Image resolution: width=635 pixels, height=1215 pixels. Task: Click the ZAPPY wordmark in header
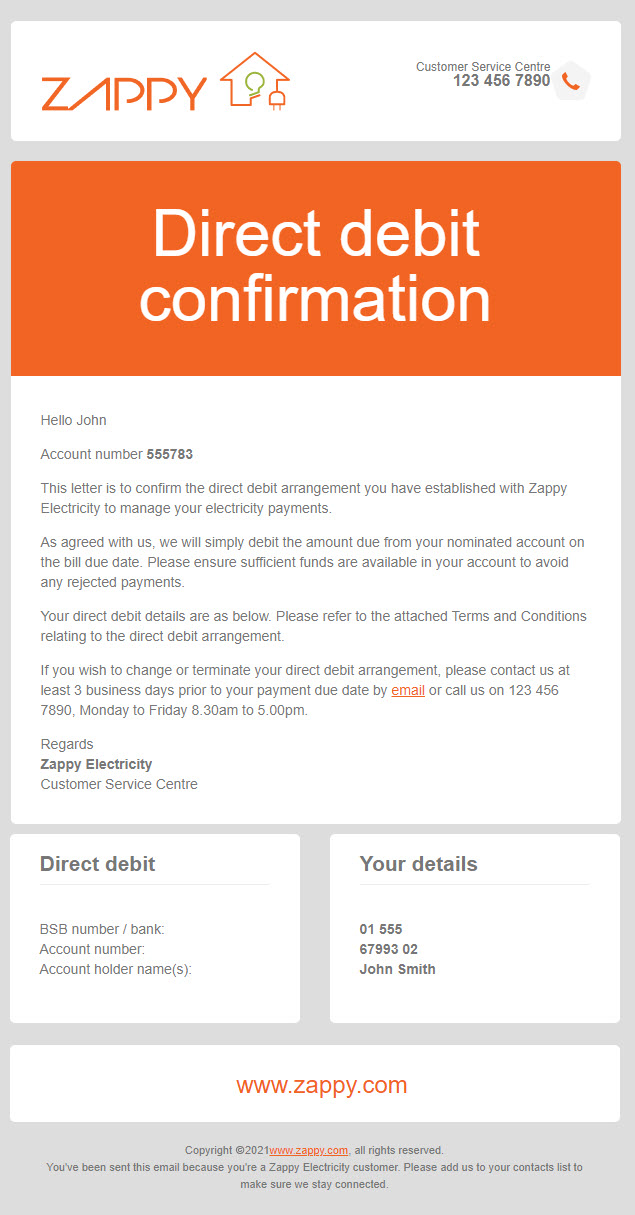coord(124,93)
